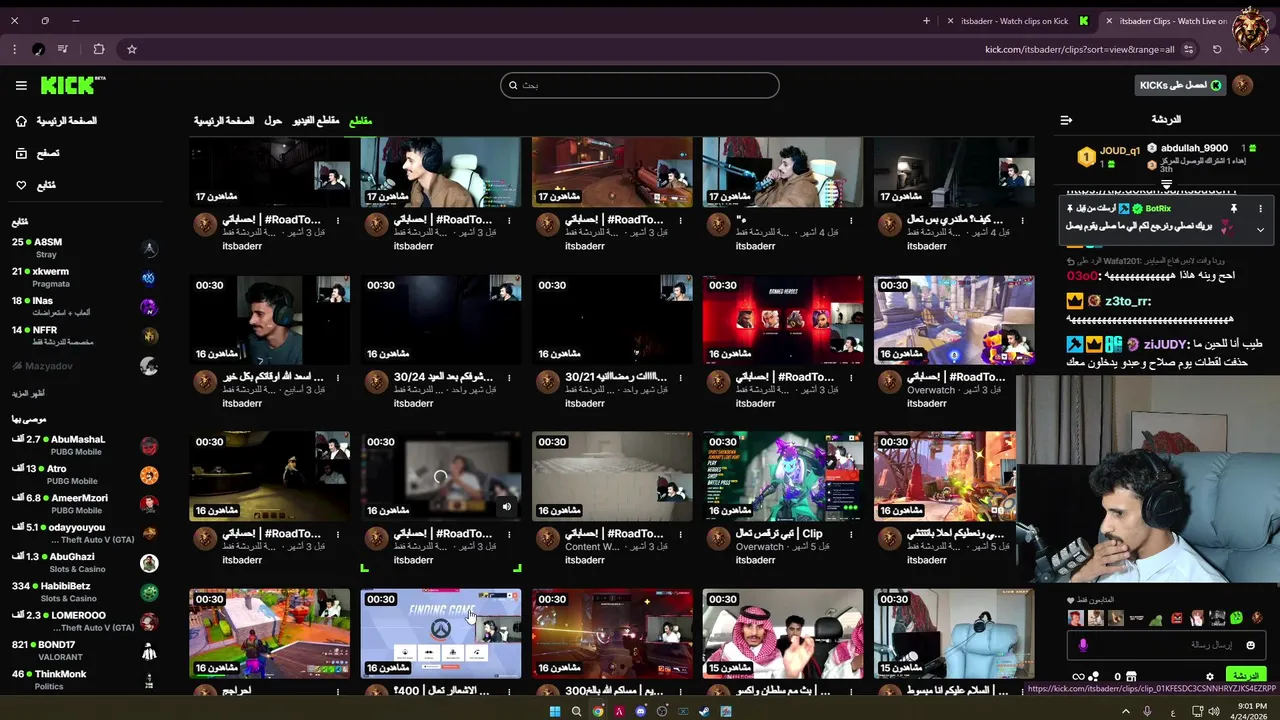Open تصفح browse in the sidebar

click(38, 153)
